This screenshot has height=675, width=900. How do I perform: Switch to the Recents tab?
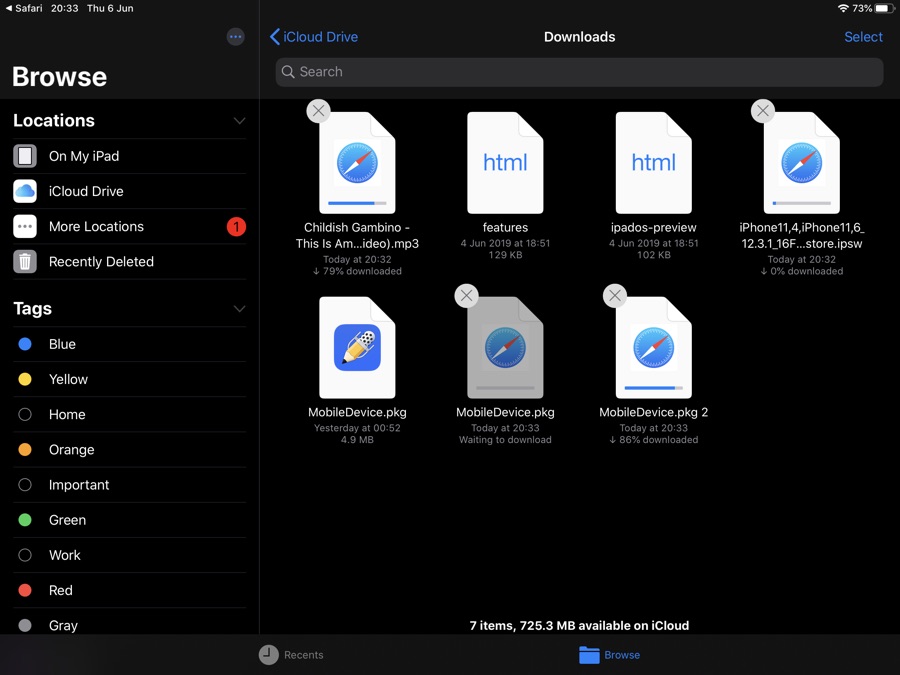coord(291,654)
